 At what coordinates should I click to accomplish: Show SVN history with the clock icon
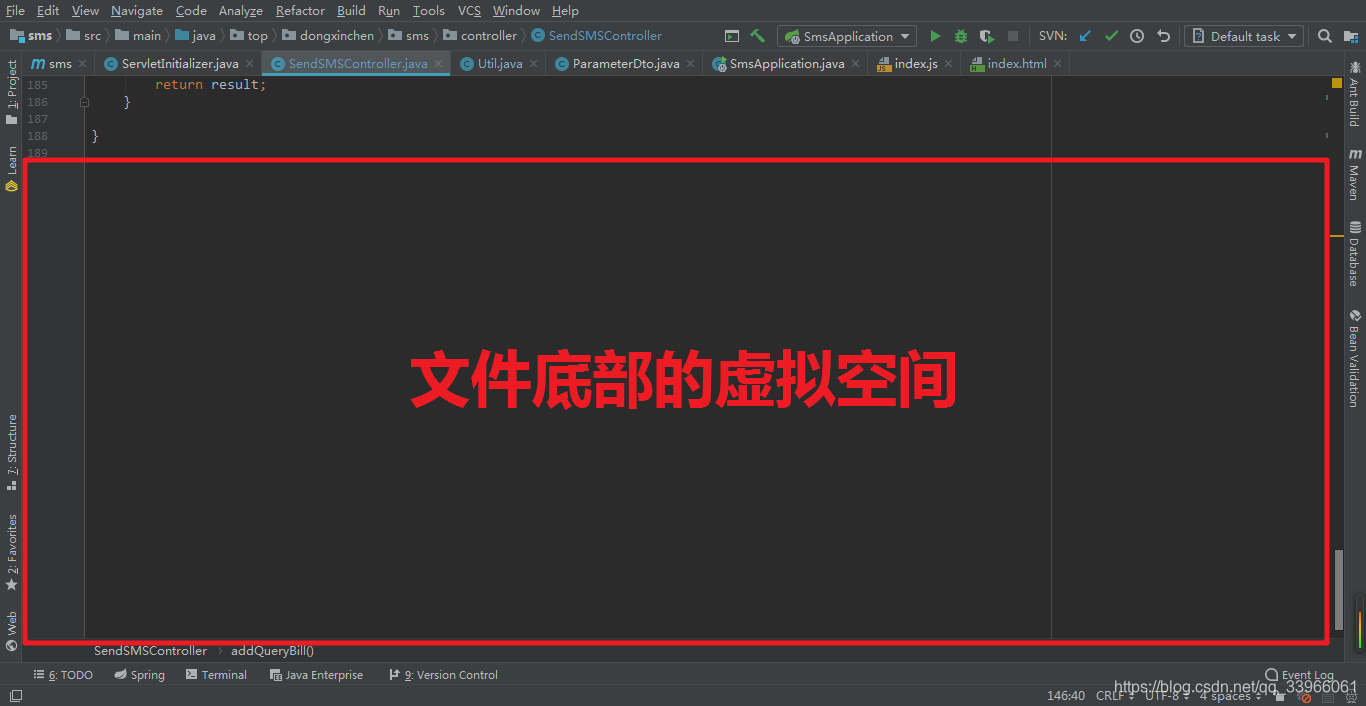1137,36
